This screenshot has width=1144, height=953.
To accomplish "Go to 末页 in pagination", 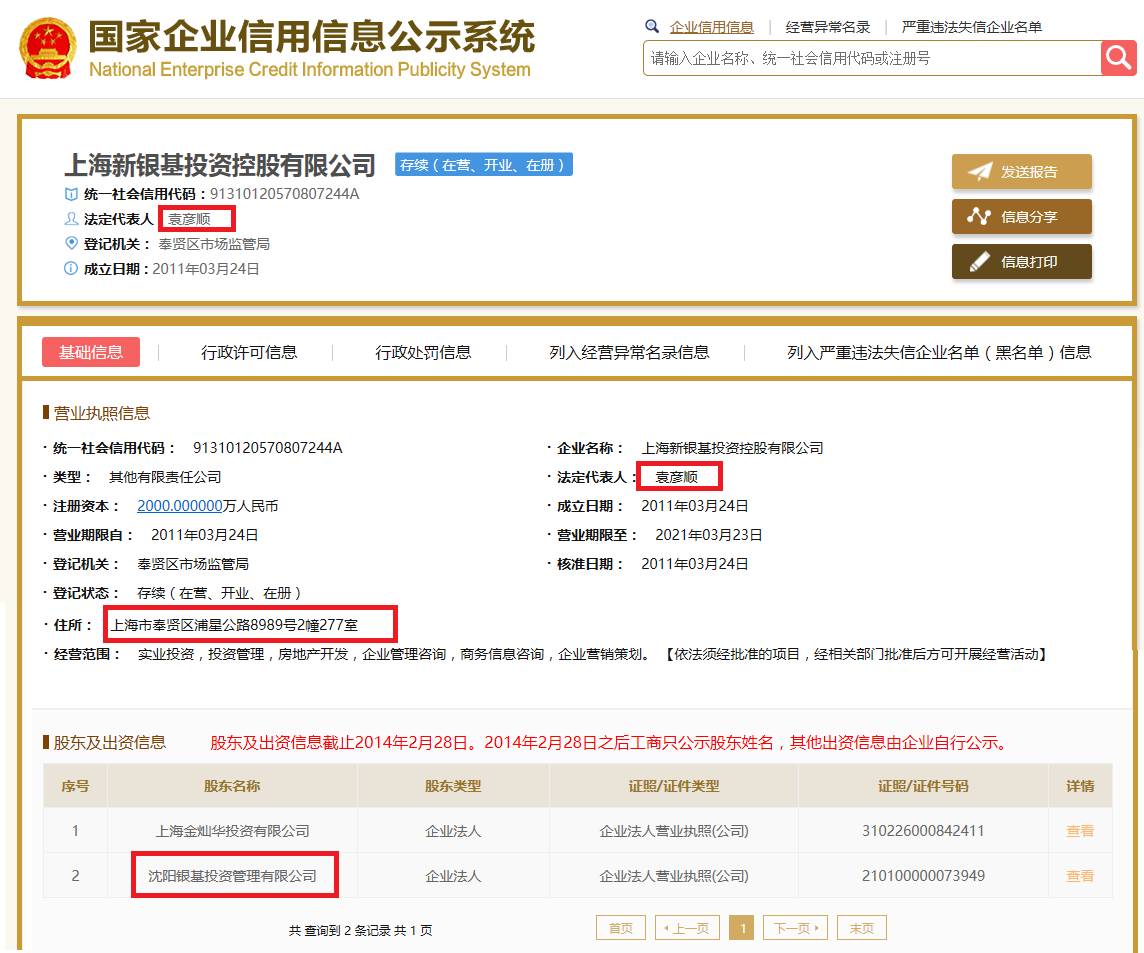I will click(862, 928).
